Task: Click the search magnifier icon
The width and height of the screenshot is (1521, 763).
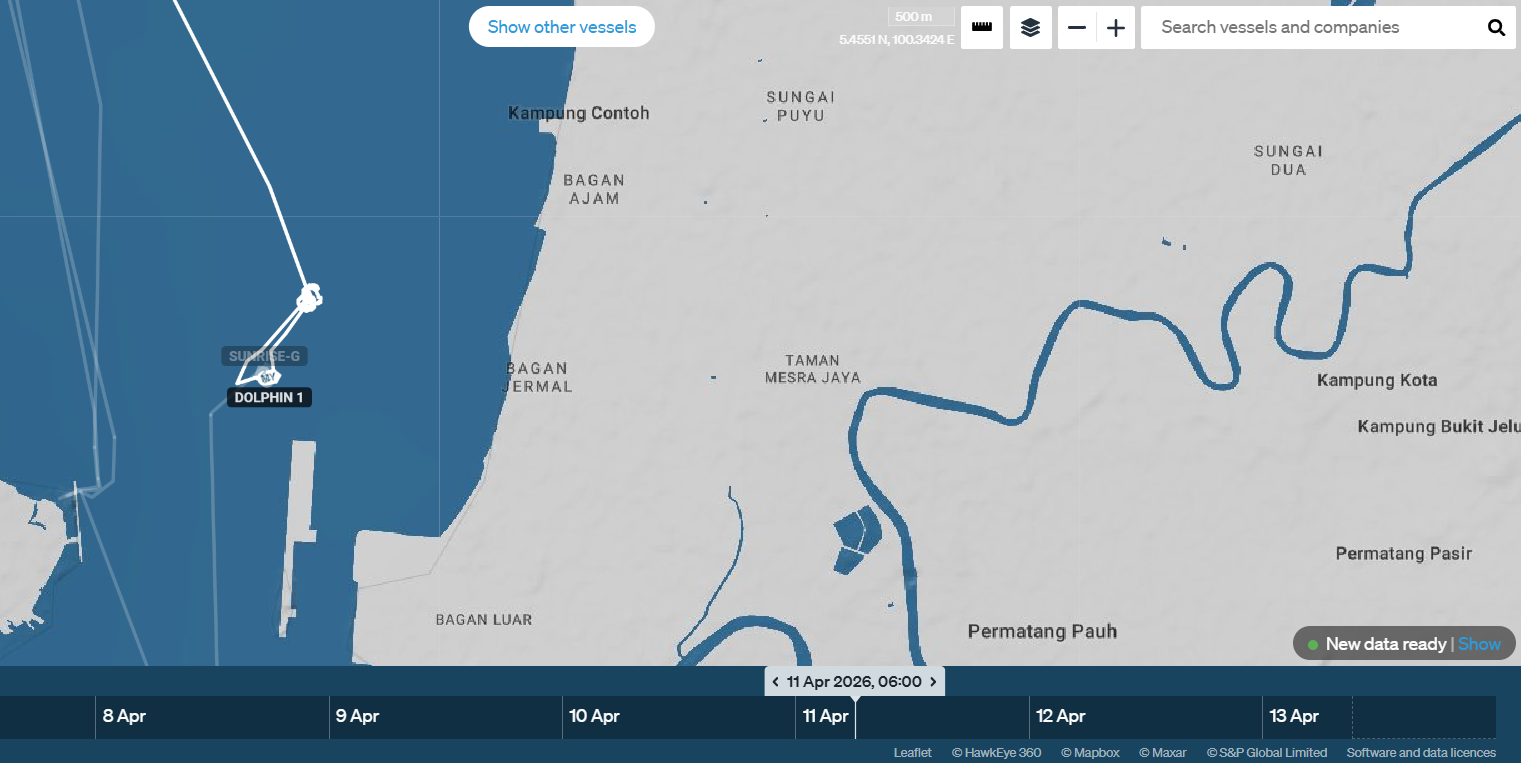Action: coord(1496,27)
